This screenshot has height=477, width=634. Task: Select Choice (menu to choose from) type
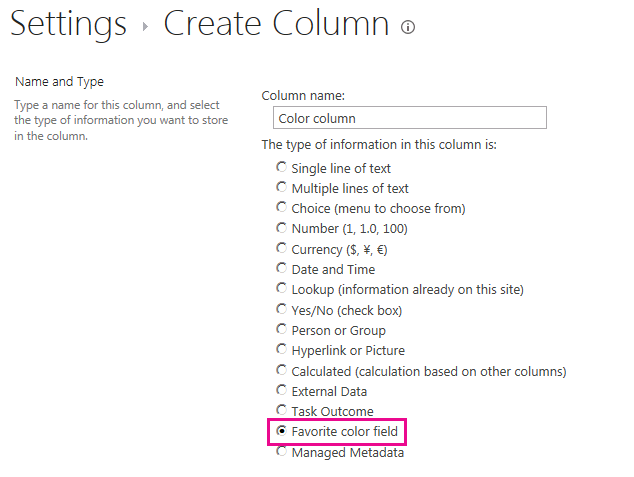282,208
